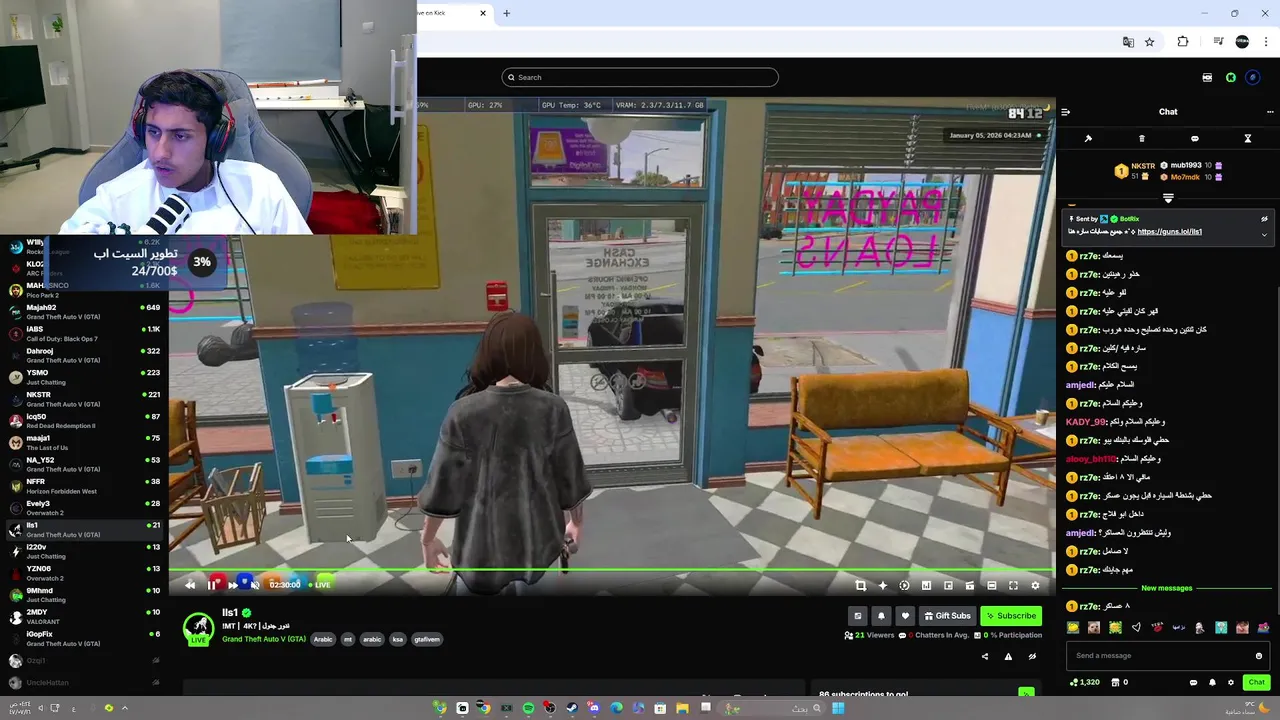Select the red lips quick emote
Viewport: 1280px width, 720px height.
(1157, 628)
